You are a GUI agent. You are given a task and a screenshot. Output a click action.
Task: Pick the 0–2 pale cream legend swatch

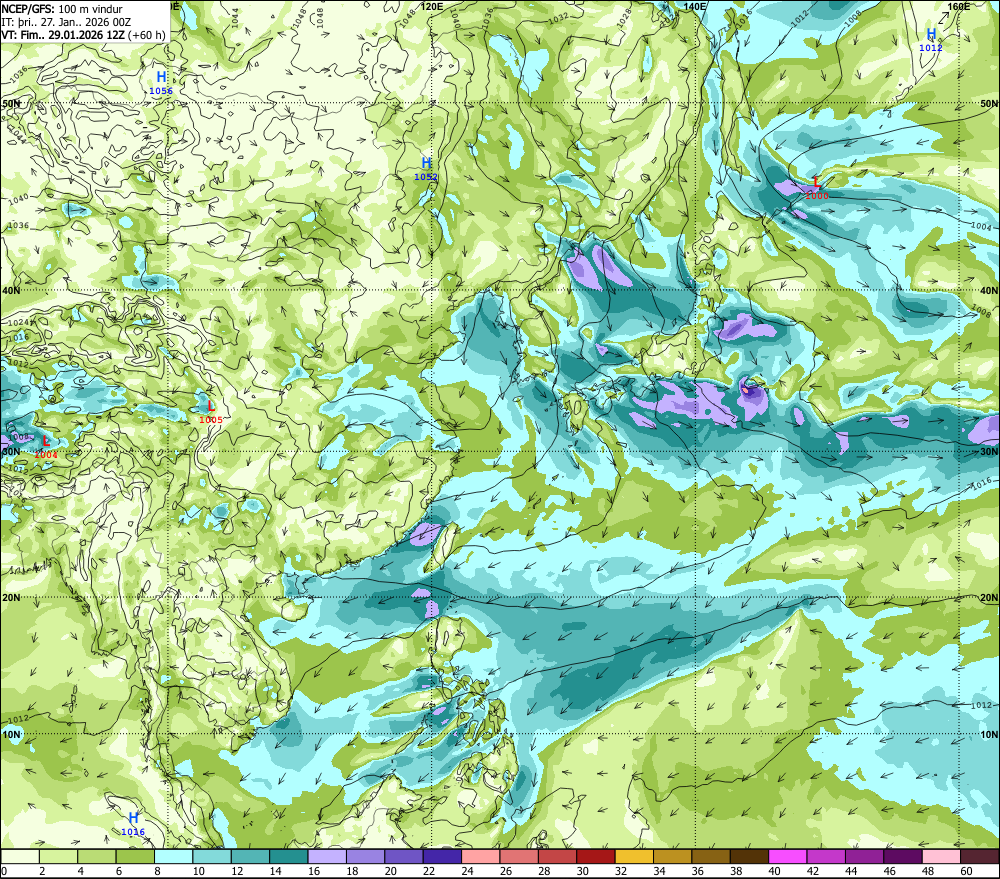click(x=20, y=856)
